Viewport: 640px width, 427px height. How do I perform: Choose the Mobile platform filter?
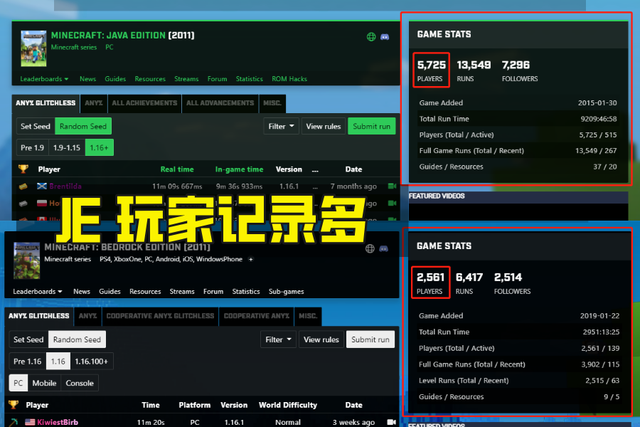click(x=44, y=383)
